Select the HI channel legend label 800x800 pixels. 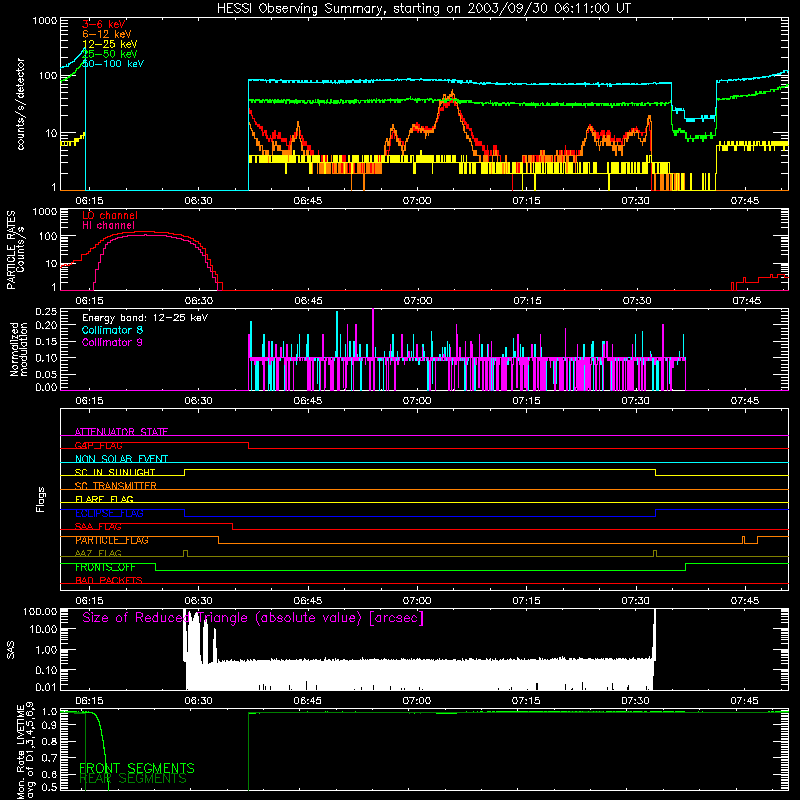pyautogui.click(x=109, y=225)
